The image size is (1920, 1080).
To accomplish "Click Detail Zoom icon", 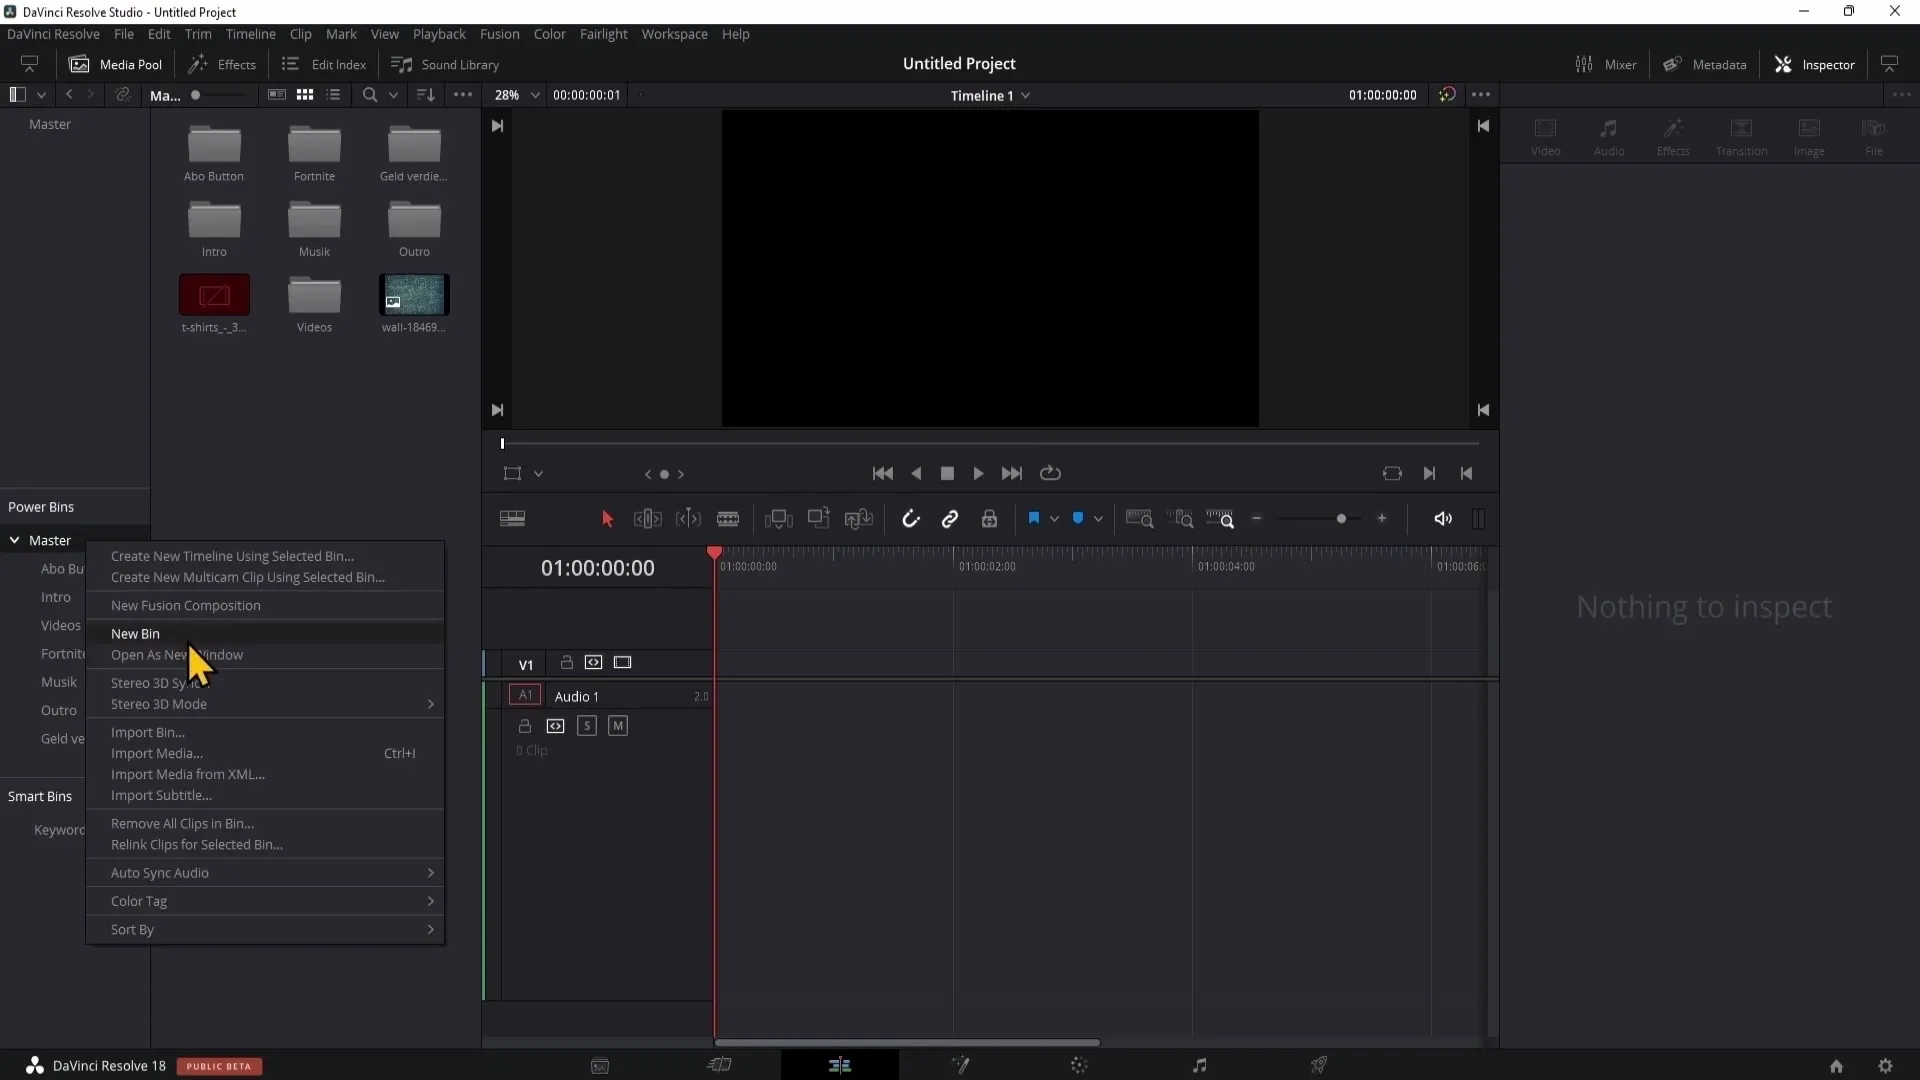I will [1182, 519].
